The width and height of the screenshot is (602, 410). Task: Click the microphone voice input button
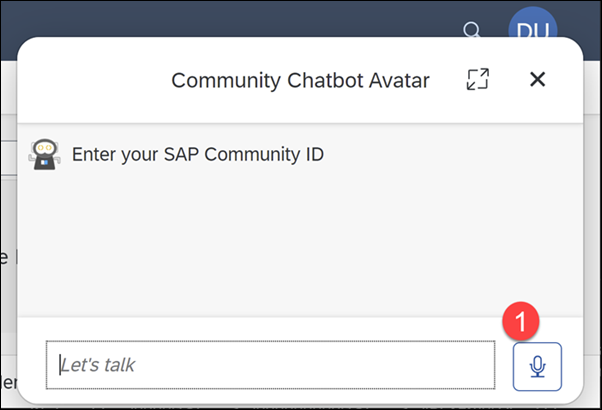click(x=537, y=366)
